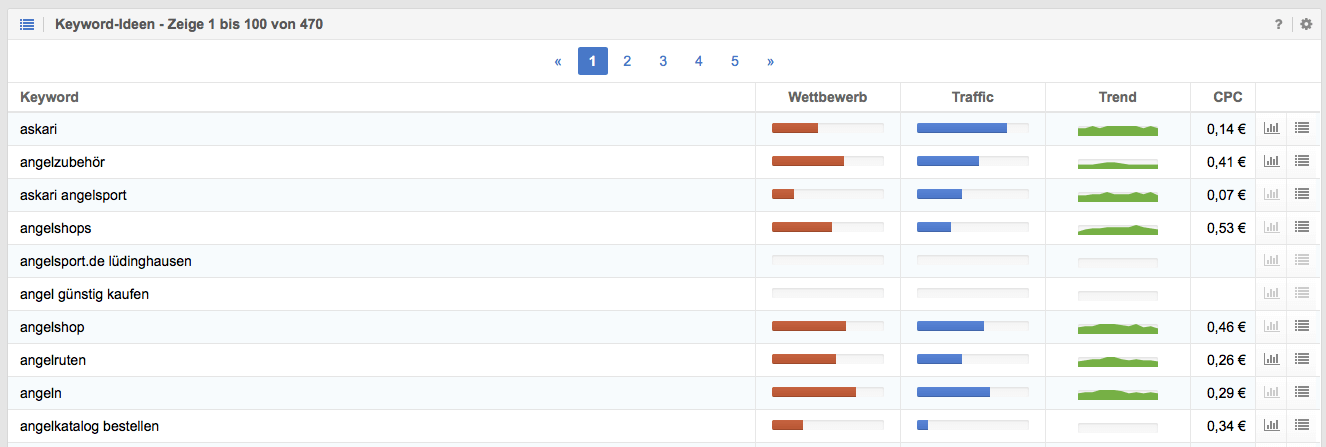The width and height of the screenshot is (1326, 447).
Task: Sort by the Traffic column header
Action: [973, 97]
